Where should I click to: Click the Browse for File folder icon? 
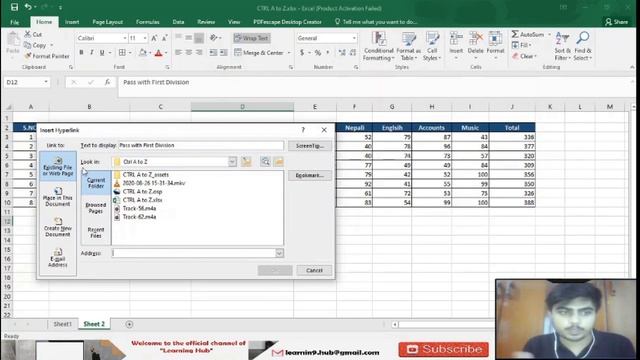pyautogui.click(x=279, y=162)
